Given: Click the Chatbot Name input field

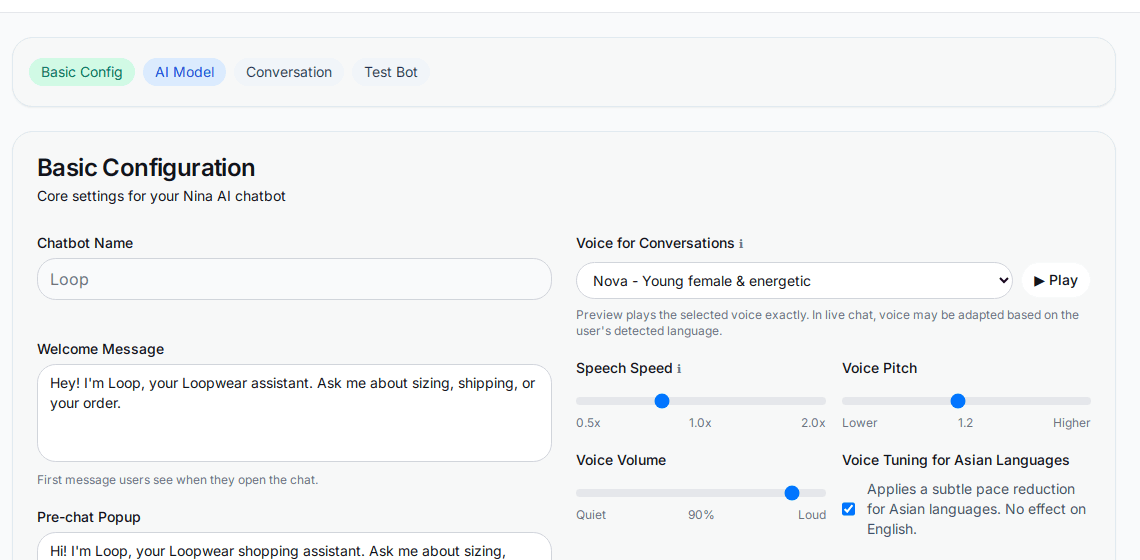Looking at the screenshot, I should point(294,279).
